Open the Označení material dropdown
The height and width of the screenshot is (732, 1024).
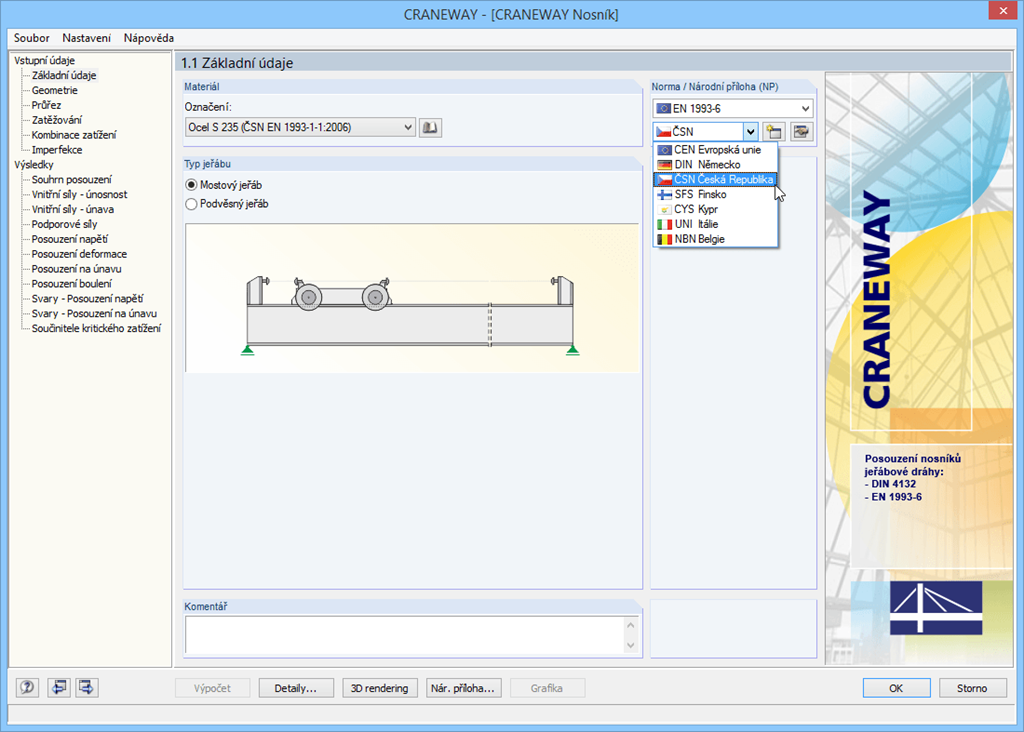(x=300, y=127)
